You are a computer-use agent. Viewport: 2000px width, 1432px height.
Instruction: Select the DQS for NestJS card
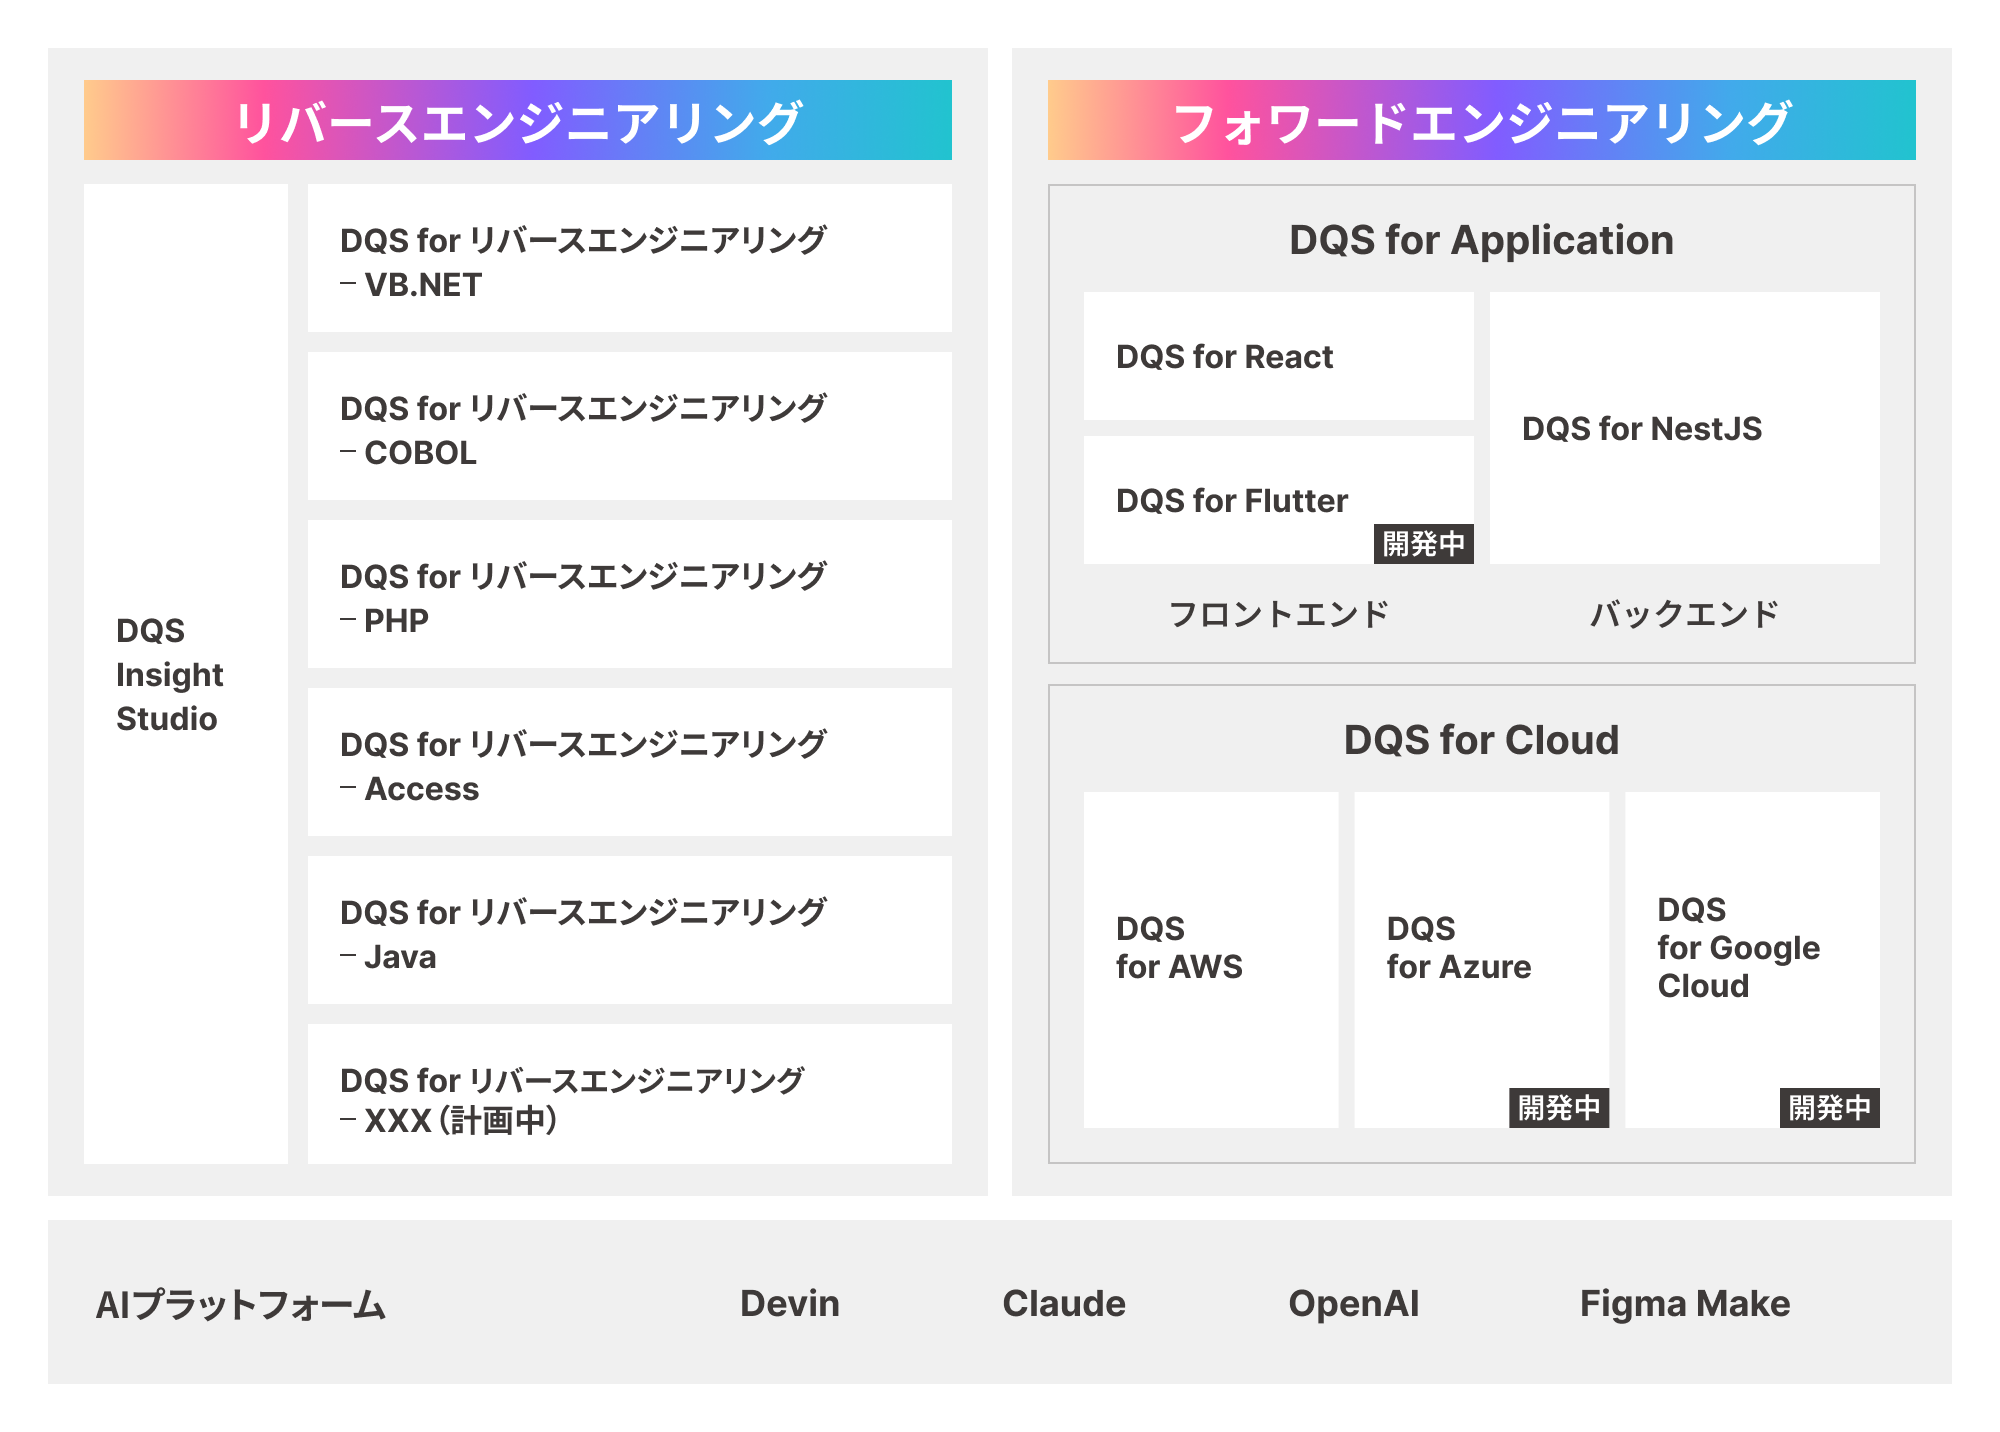click(x=1685, y=428)
